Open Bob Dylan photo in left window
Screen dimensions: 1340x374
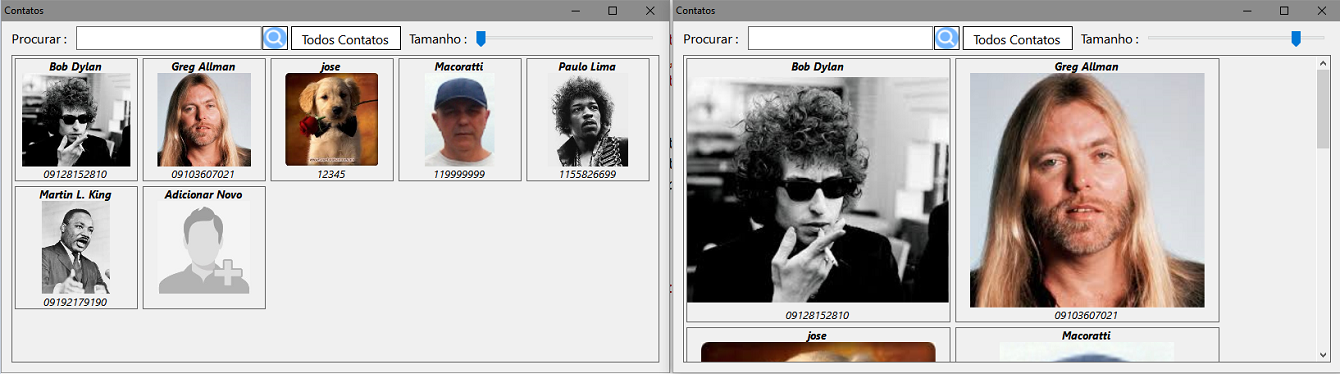(x=76, y=120)
